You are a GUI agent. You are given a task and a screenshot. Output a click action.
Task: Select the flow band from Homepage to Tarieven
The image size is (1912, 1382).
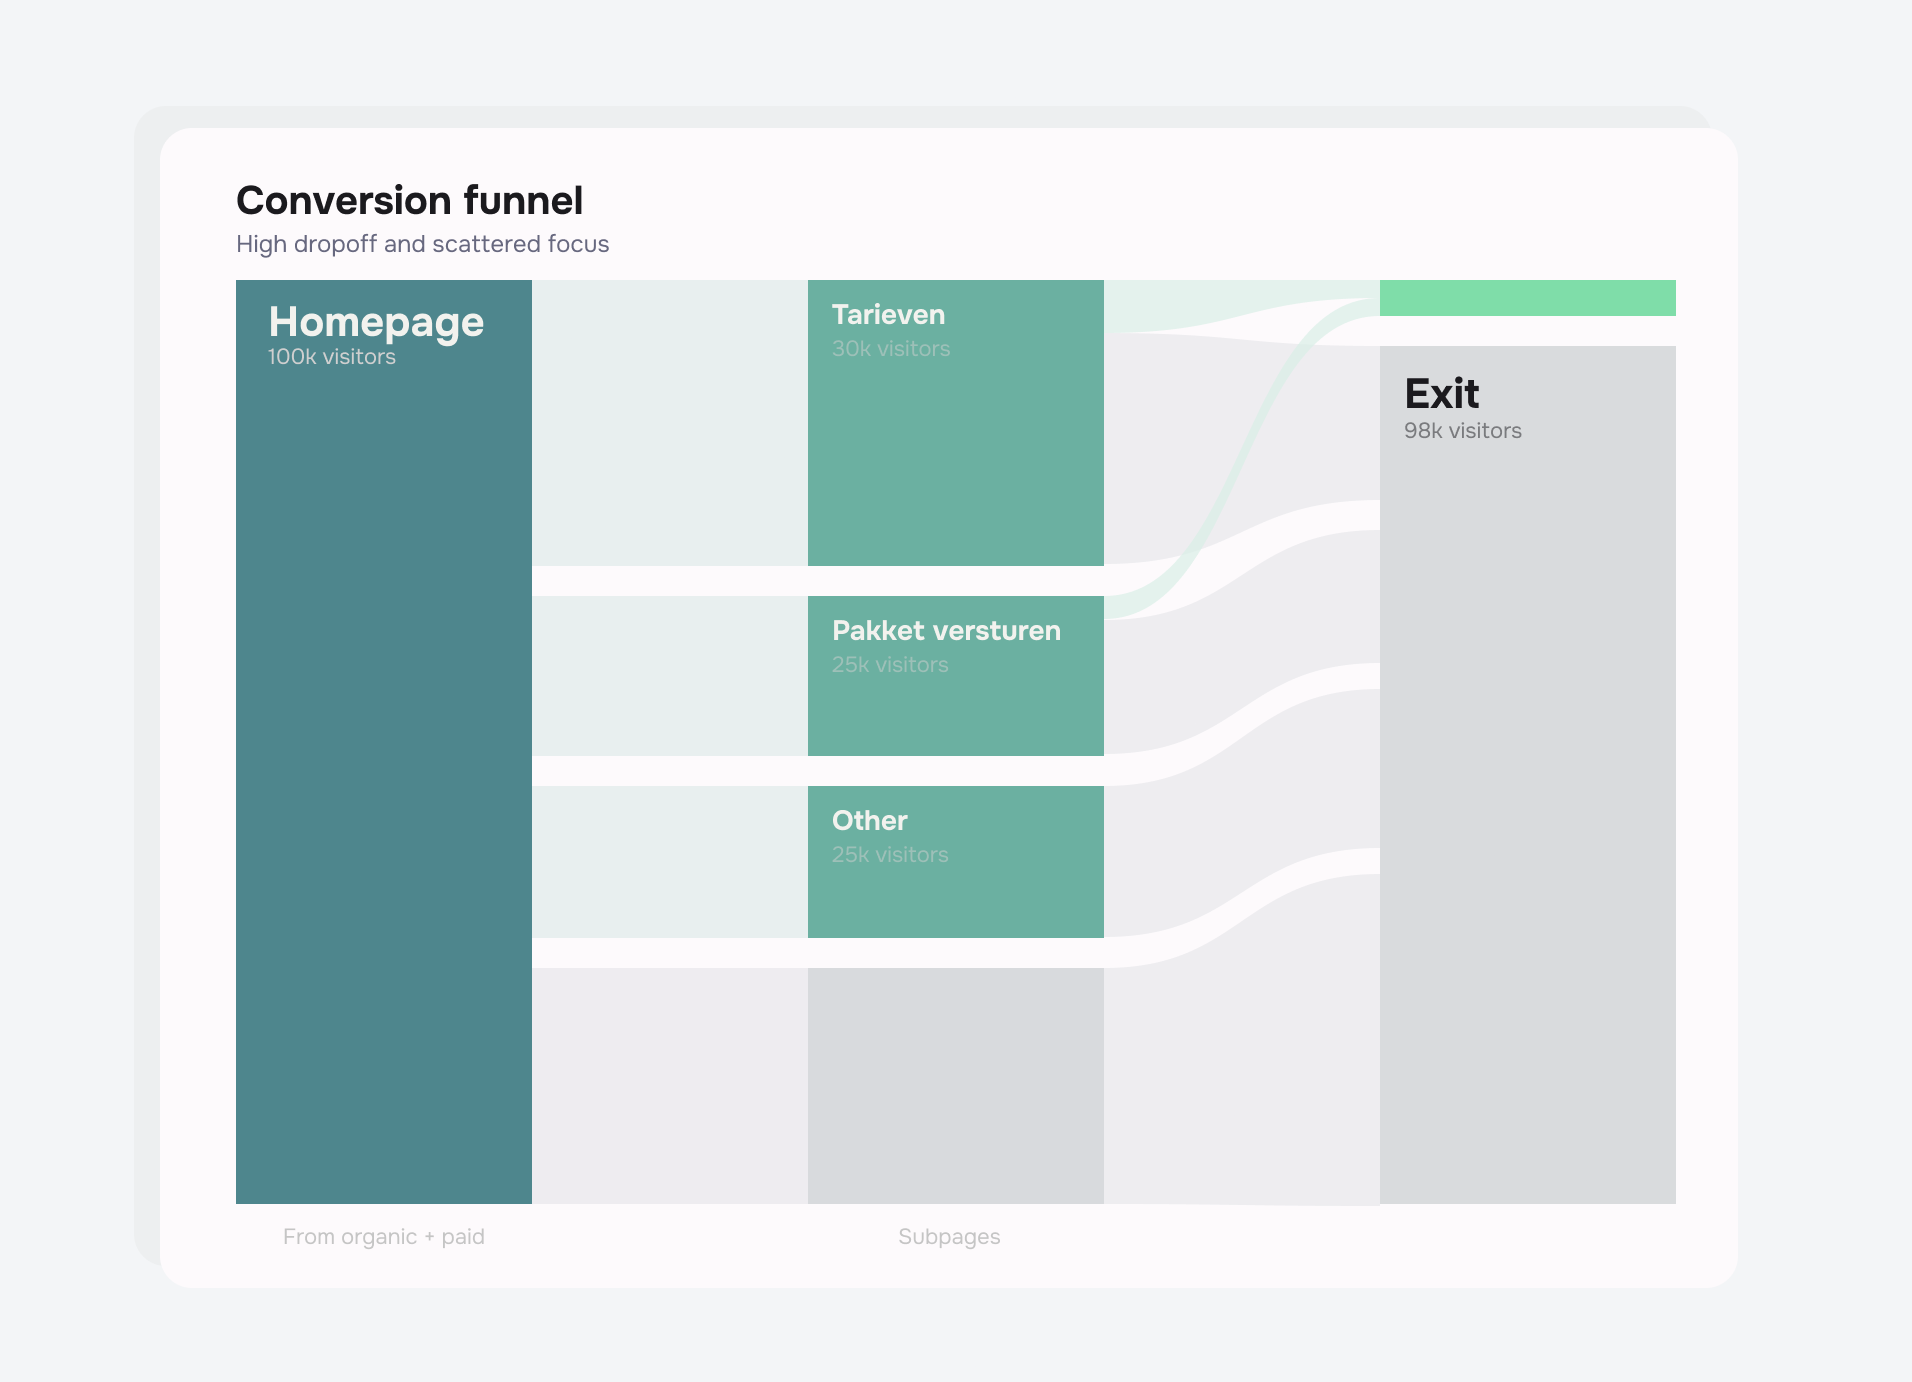point(669,423)
